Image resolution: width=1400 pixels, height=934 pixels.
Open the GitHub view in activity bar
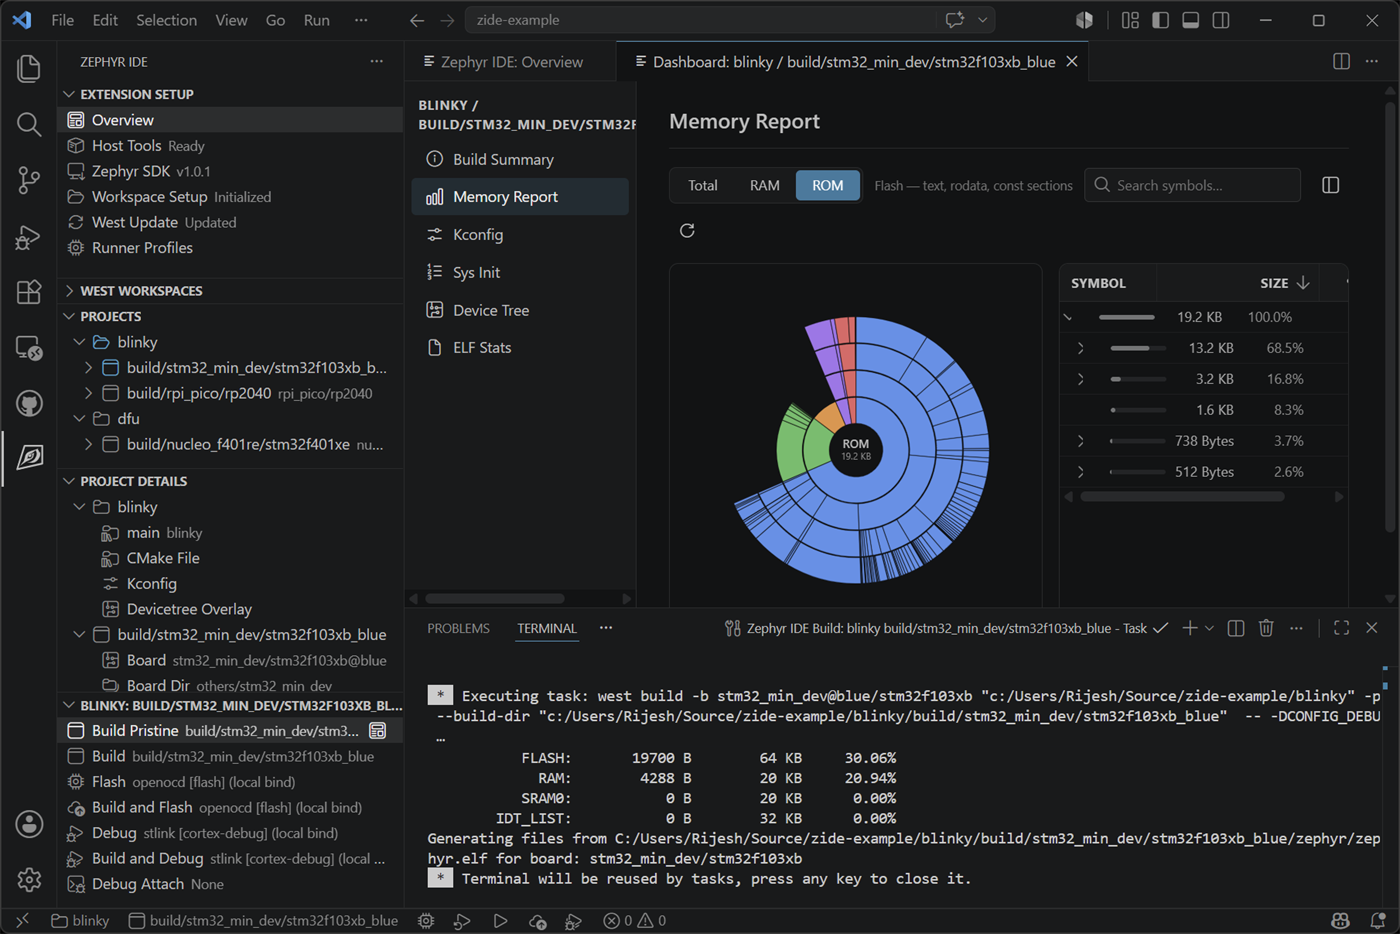click(29, 403)
